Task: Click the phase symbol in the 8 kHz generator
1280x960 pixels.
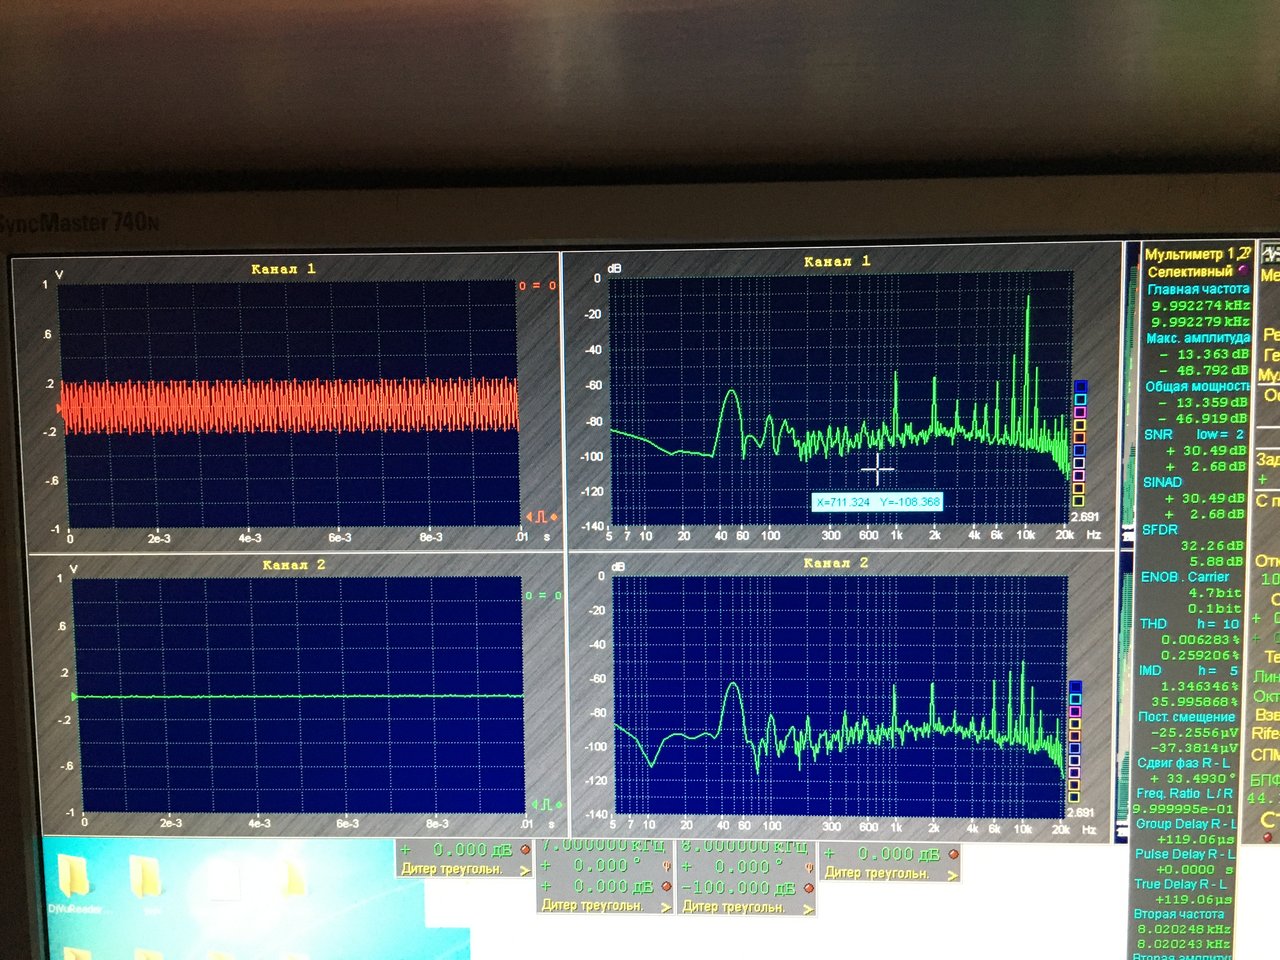Action: 809,867
